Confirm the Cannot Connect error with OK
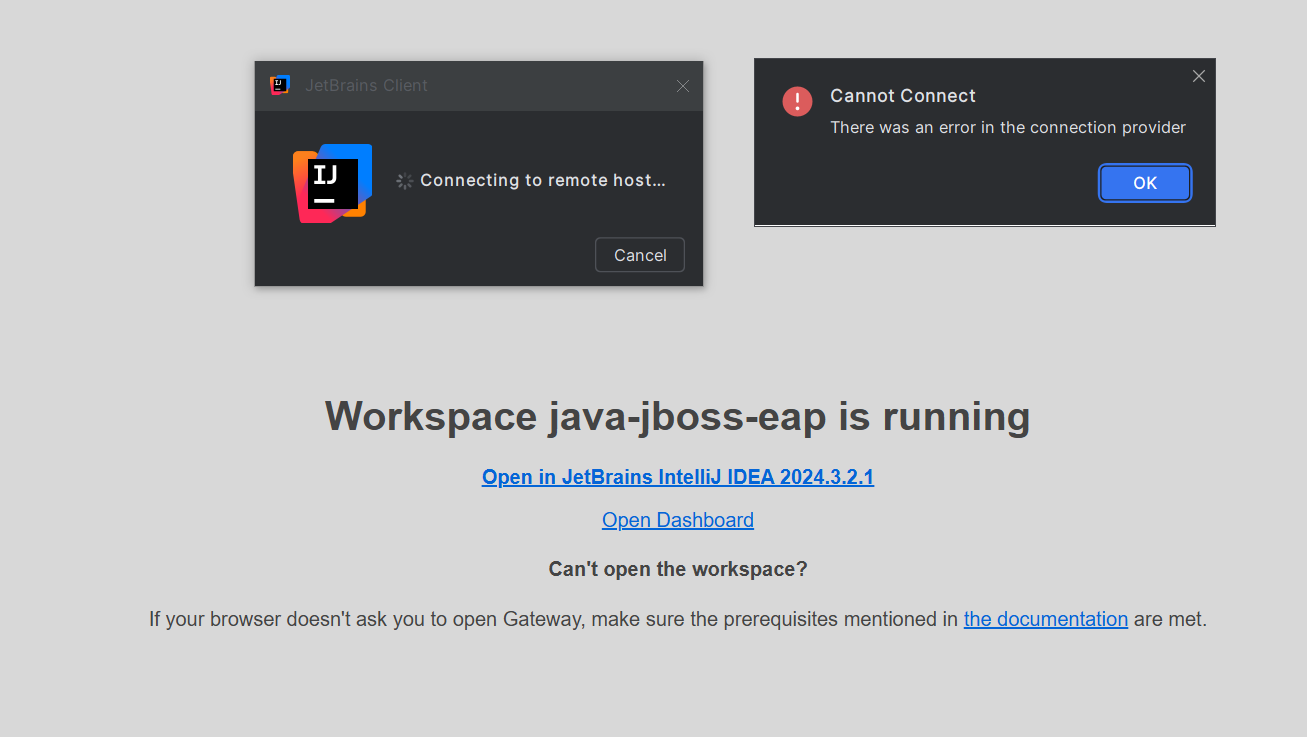This screenshot has height=737, width=1307. click(x=1145, y=183)
